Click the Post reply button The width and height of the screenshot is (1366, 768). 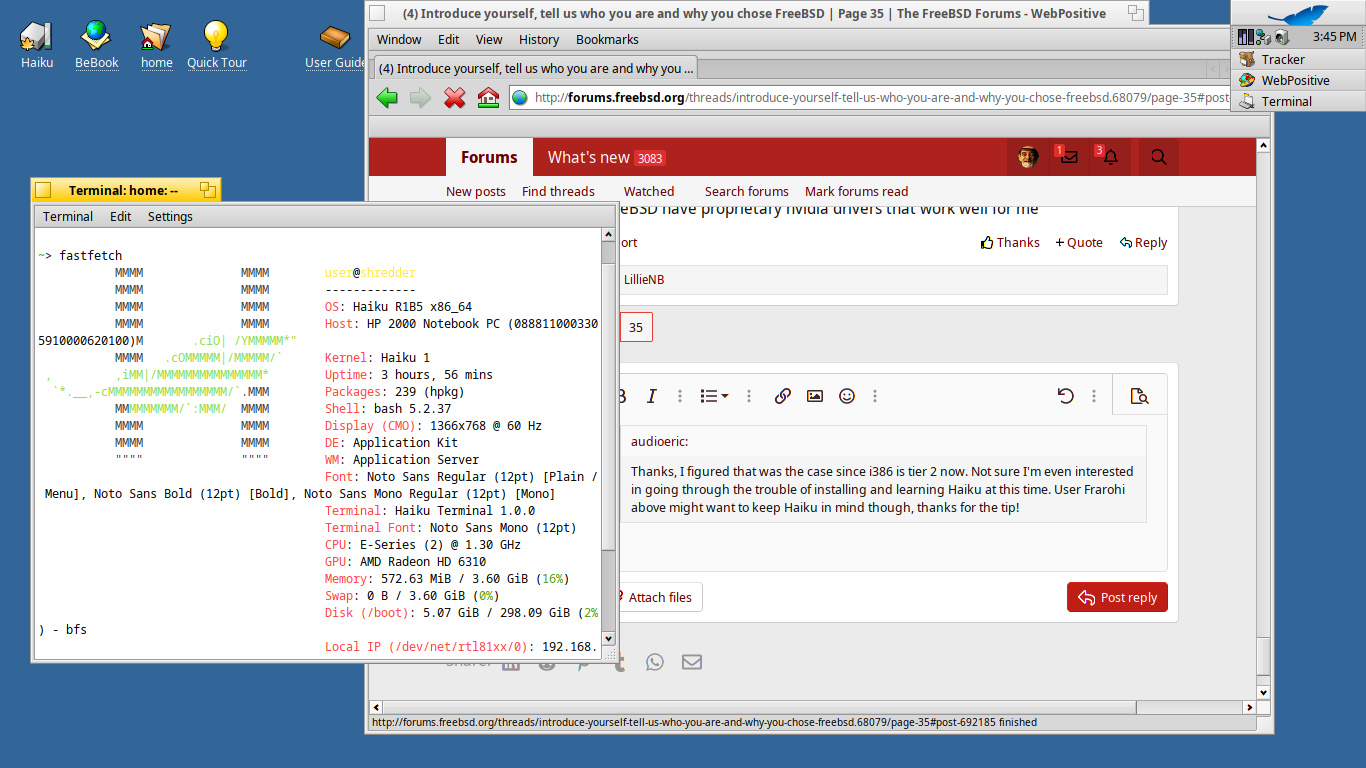pyautogui.click(x=1117, y=598)
